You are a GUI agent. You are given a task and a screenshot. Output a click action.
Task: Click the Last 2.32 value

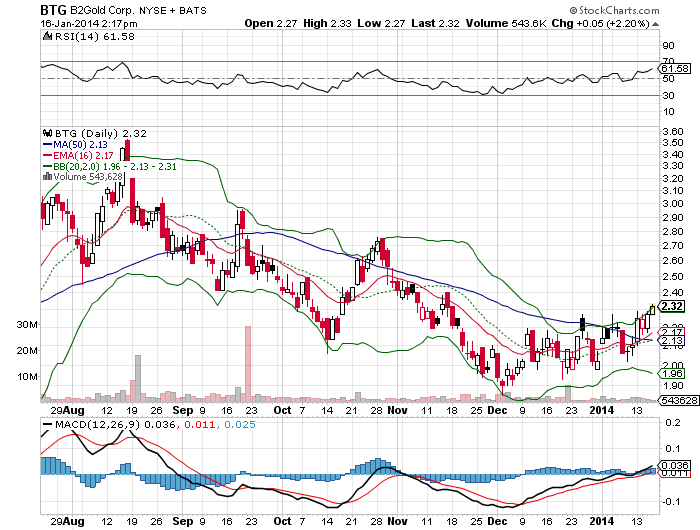[x=435, y=23]
